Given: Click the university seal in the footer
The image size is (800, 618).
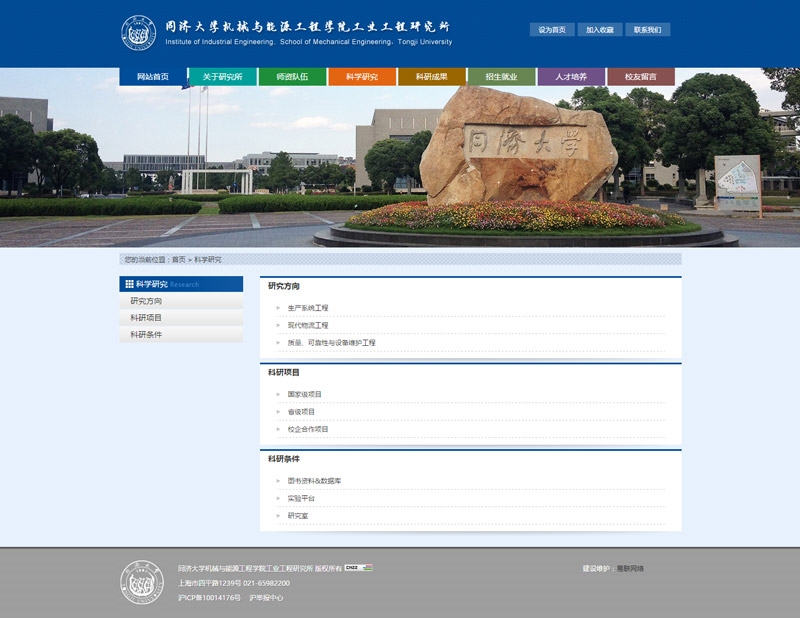Looking at the screenshot, I should pyautogui.click(x=139, y=580).
